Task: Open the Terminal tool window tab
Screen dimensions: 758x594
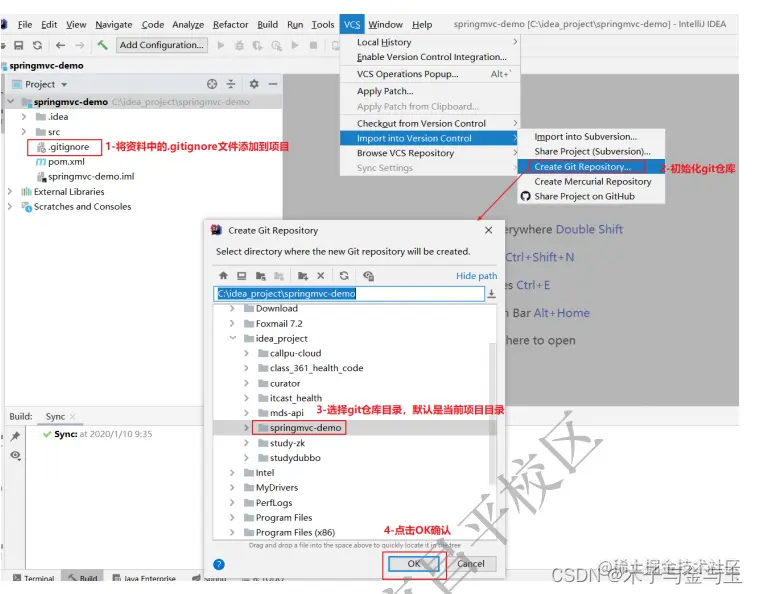Action: tap(33, 578)
